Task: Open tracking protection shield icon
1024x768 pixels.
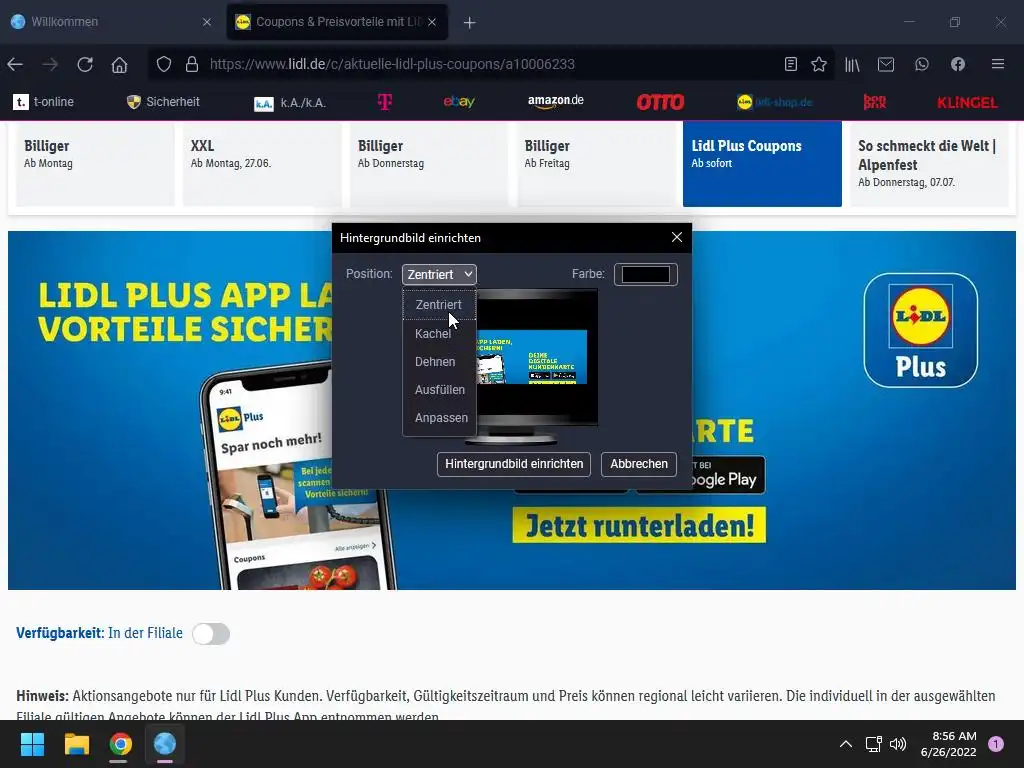Action: click(x=164, y=64)
